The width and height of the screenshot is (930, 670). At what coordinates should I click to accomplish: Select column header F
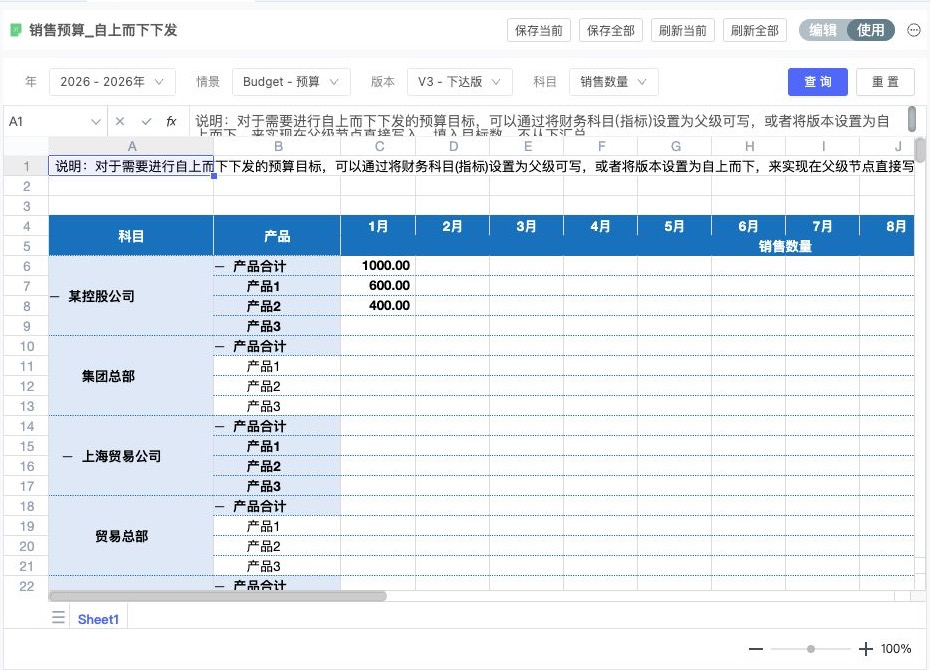[601, 146]
